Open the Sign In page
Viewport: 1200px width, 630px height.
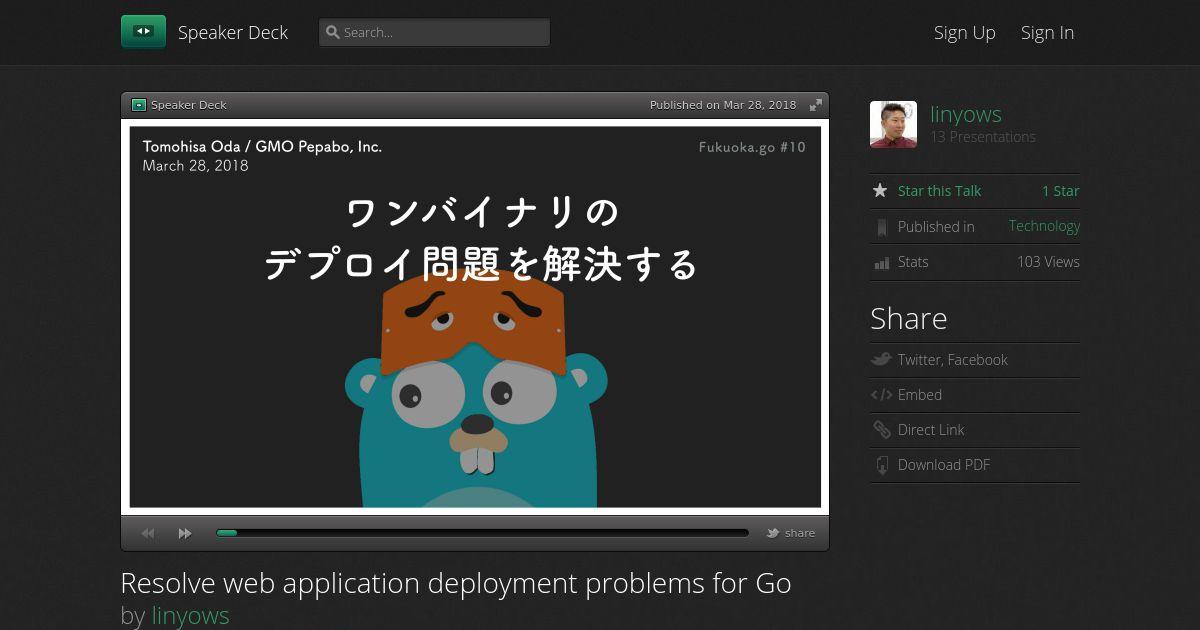[x=1047, y=32]
